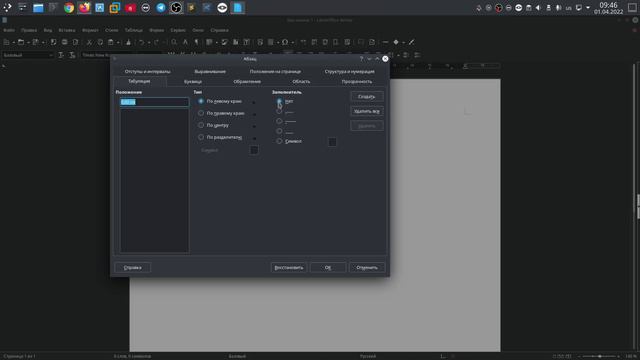Screen dimensions: 640x360
Task: Open 'Формат' menu in Writer menu bar
Action: tap(90, 30)
